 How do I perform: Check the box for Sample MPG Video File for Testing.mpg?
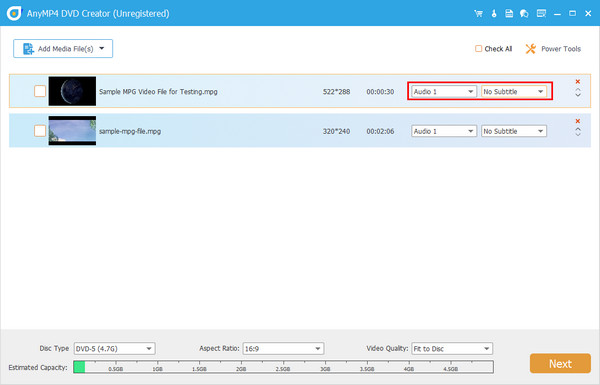[40, 91]
